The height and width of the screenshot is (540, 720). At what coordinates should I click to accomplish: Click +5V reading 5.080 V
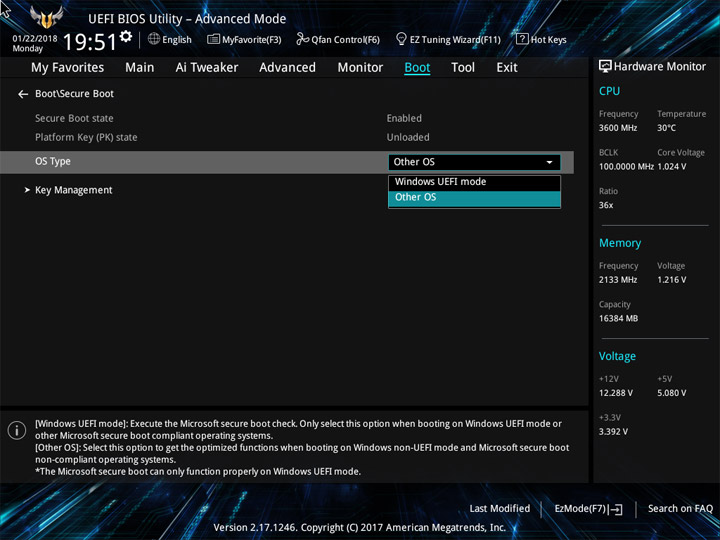(672, 393)
